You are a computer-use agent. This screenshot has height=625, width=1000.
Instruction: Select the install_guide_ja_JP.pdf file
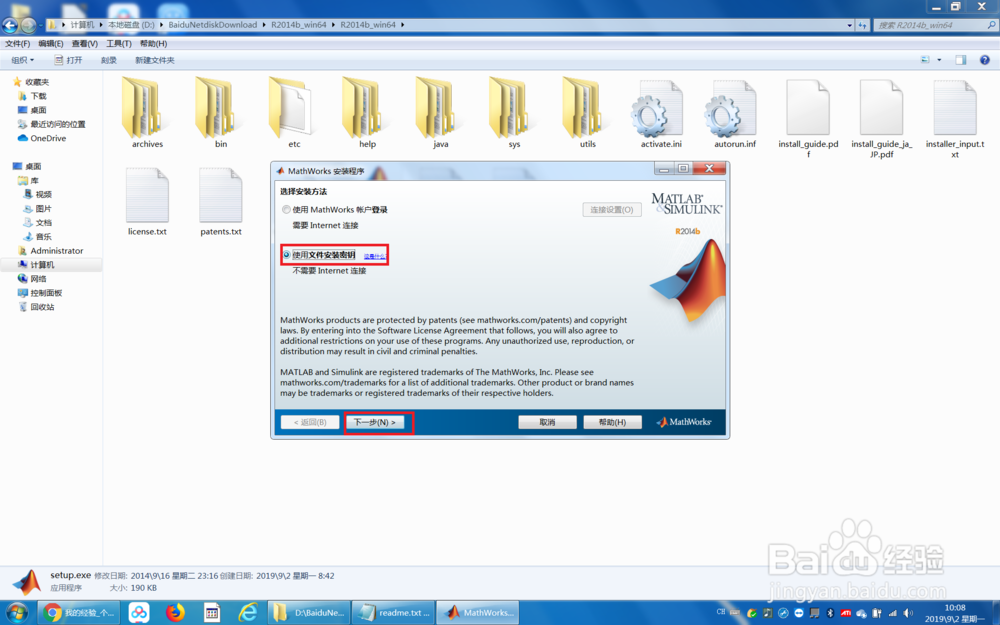click(881, 118)
